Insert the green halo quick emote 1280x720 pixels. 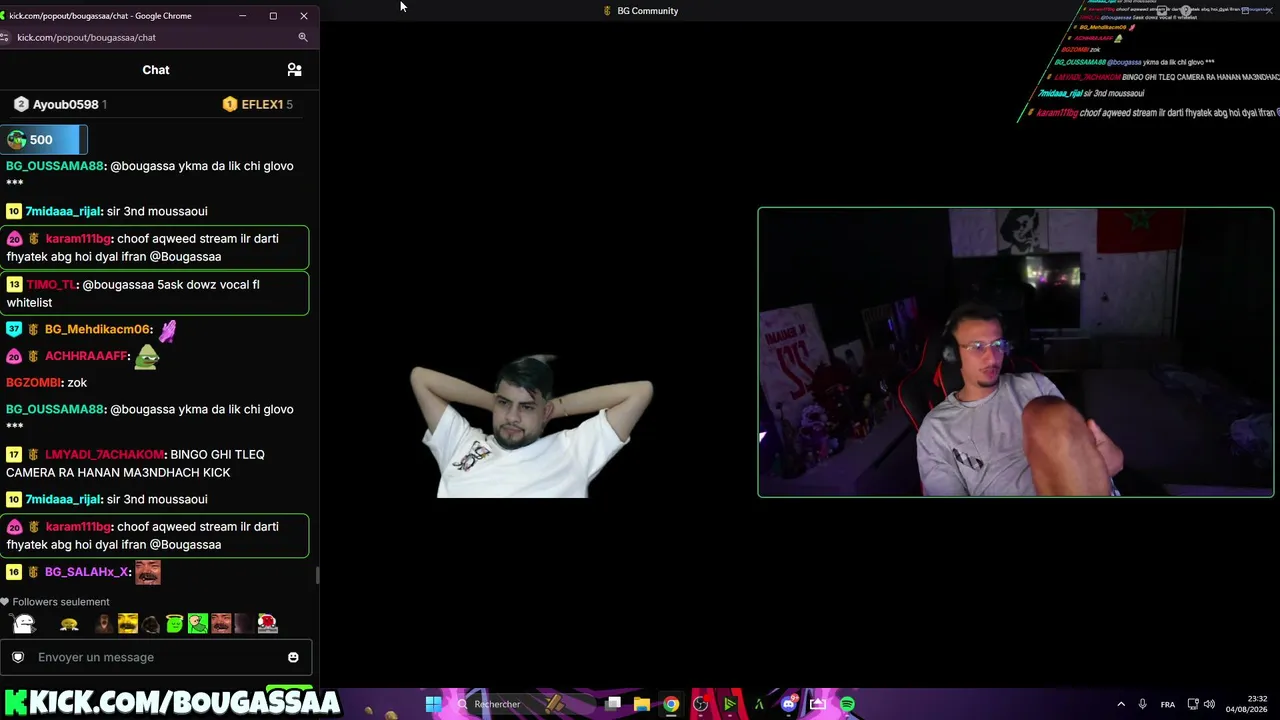[175, 624]
